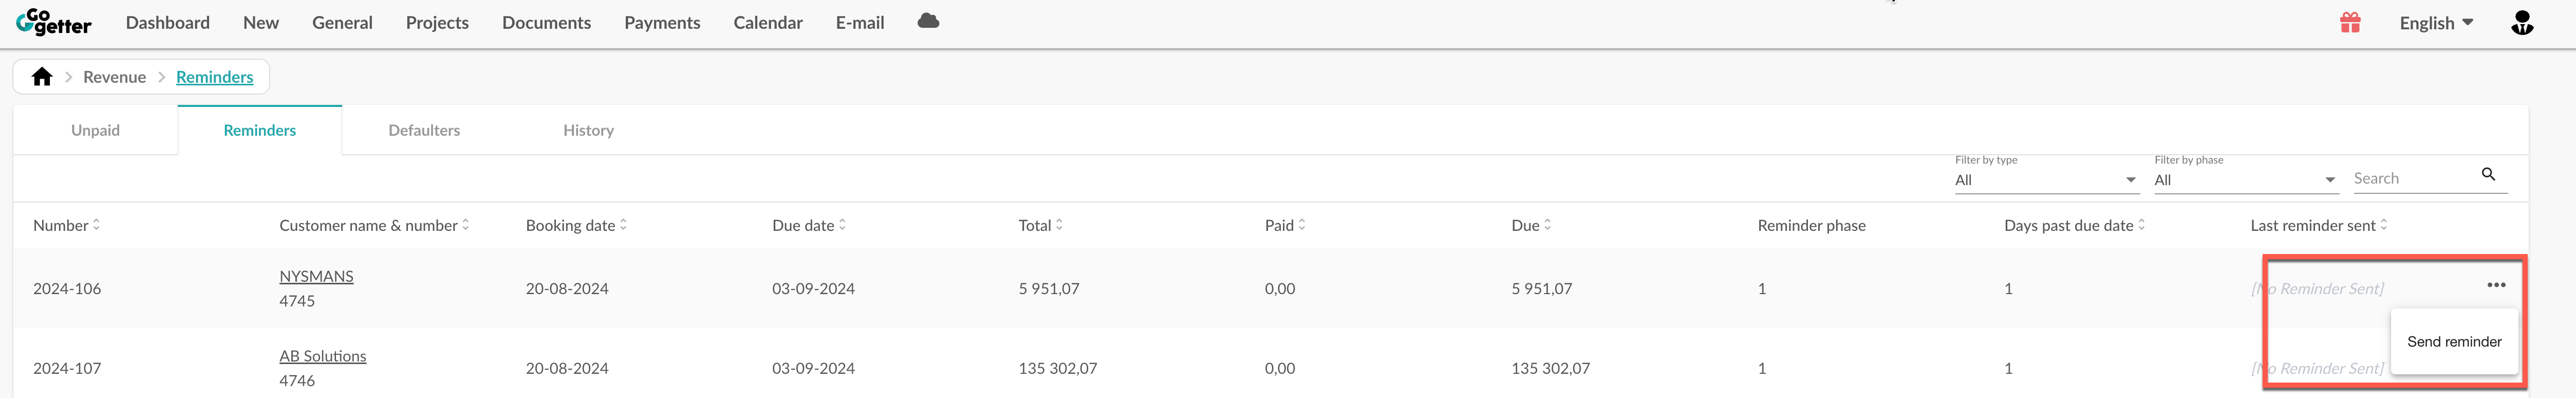
Task: Switch to the Defaulters tab
Action: [424, 130]
